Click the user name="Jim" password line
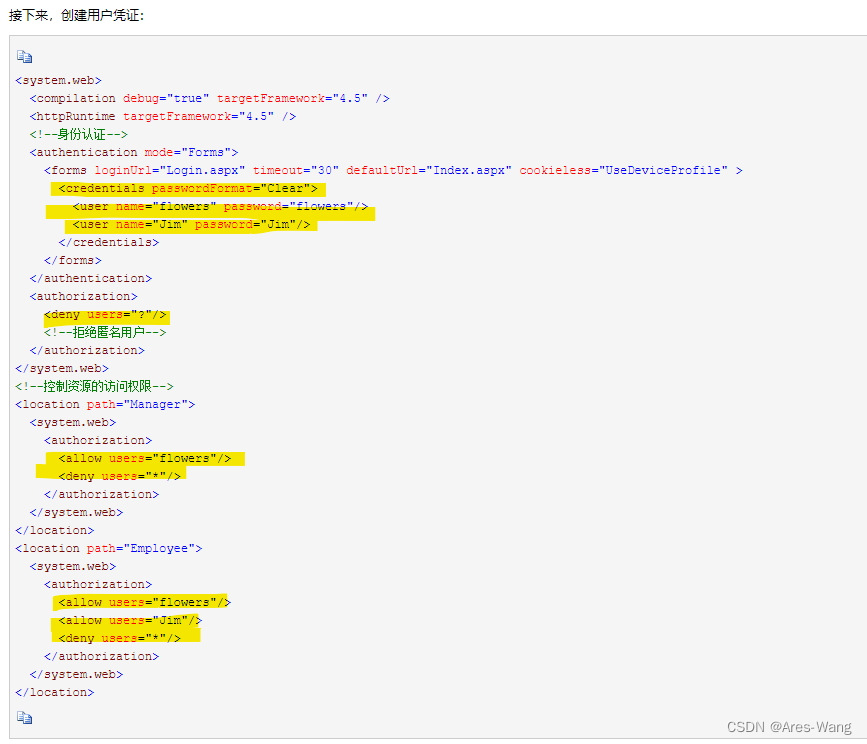The height and width of the screenshot is (744, 867). click(x=191, y=224)
